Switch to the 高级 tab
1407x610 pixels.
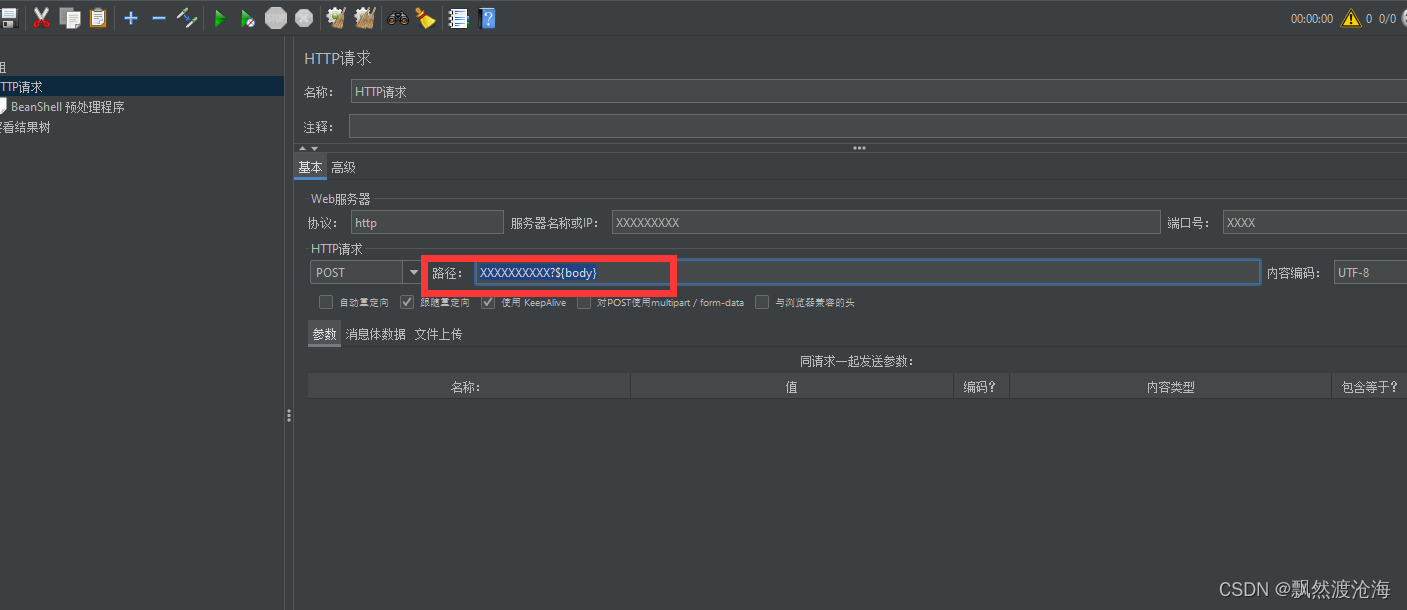pos(343,167)
